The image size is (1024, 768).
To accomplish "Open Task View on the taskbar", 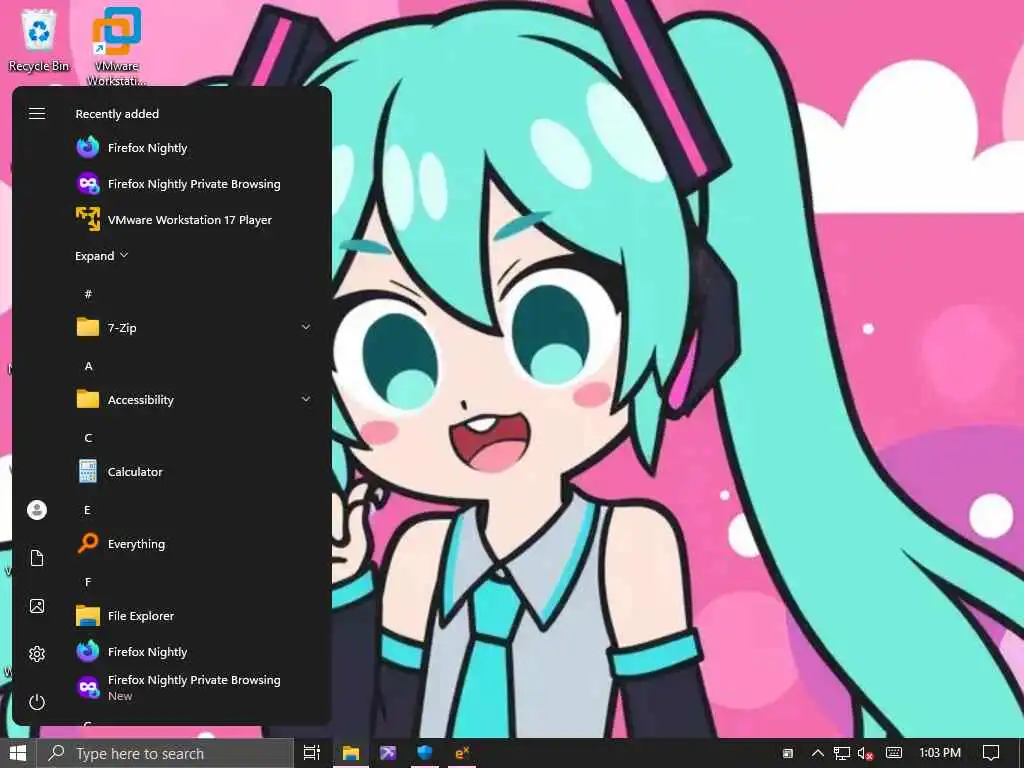I will coord(312,753).
